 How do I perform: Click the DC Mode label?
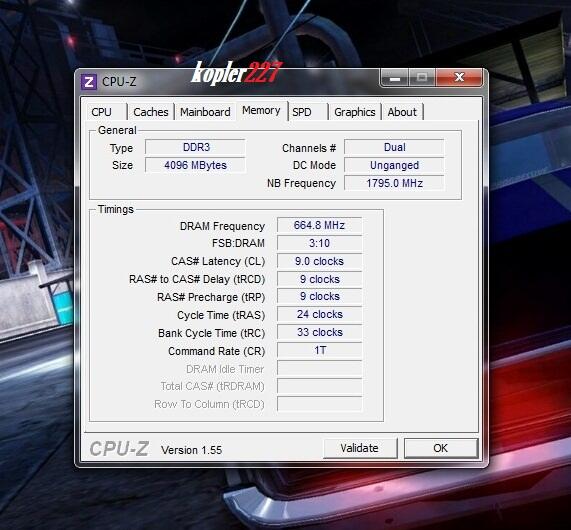314,165
